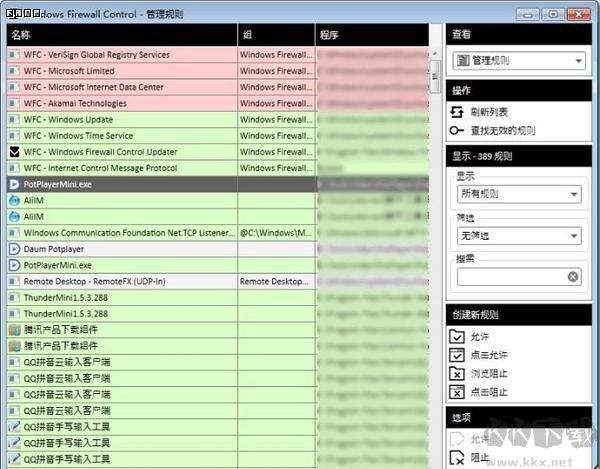This screenshot has height=469, width=600.
Task: Sort by the 组 column header
Action: tap(276, 35)
